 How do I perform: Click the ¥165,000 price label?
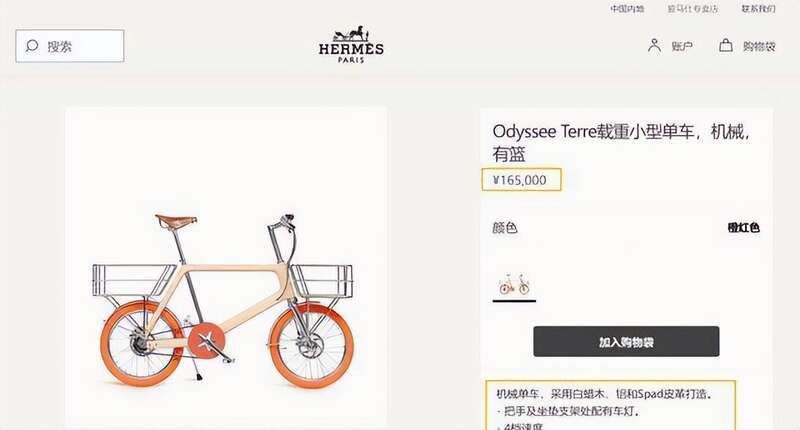521,180
